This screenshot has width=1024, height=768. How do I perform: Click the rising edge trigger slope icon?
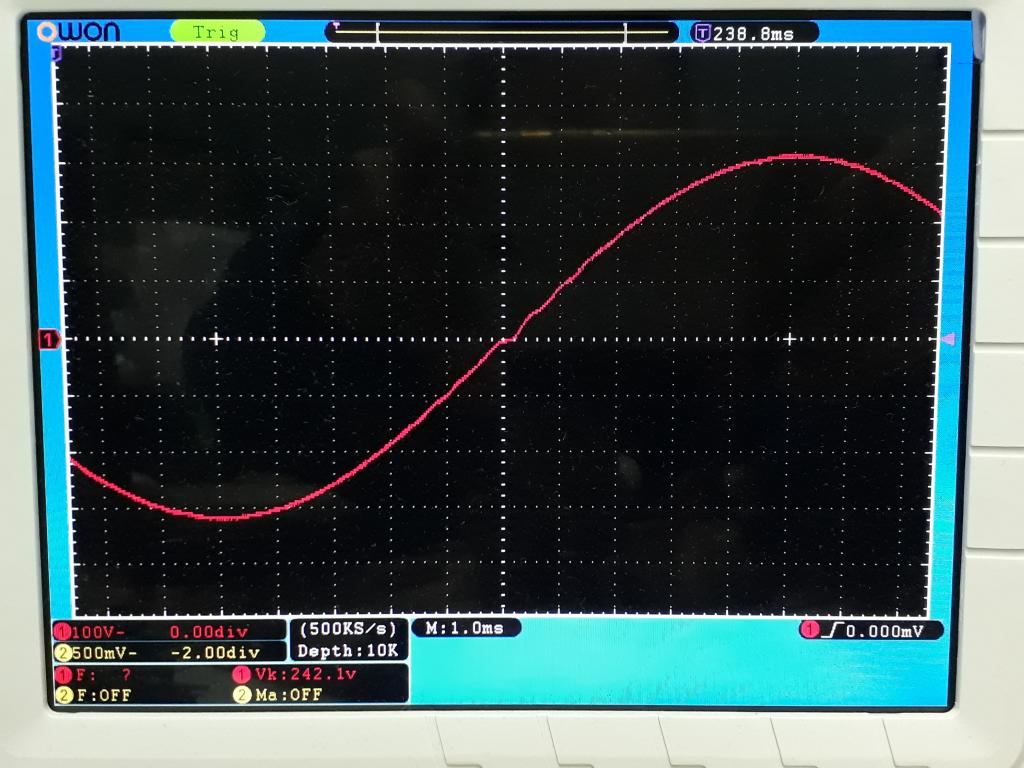832,630
